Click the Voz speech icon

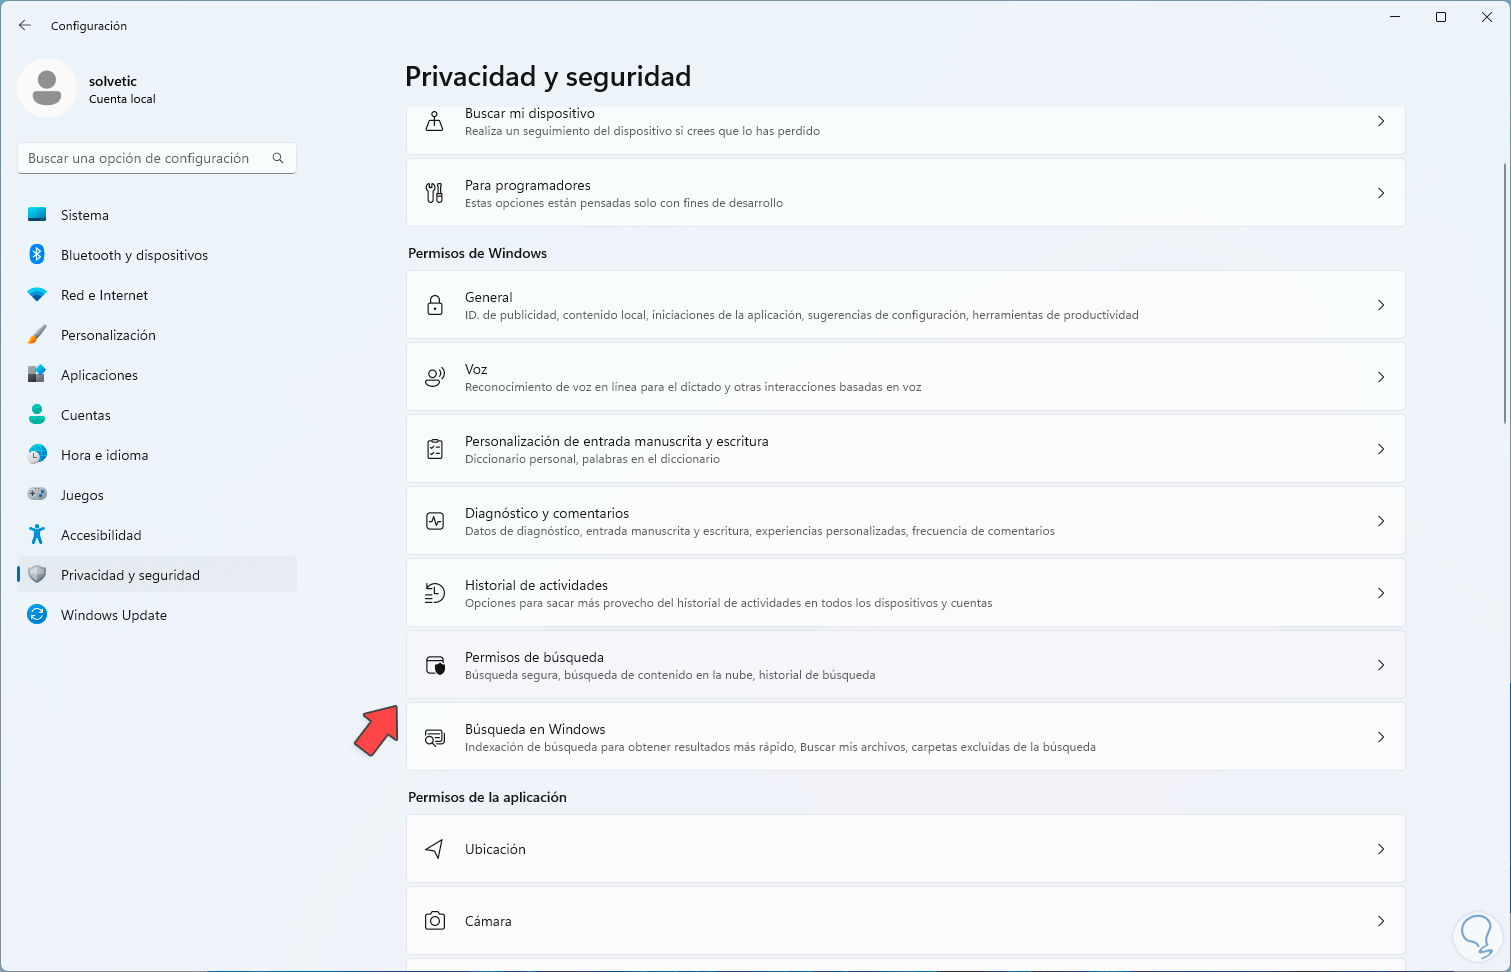pyautogui.click(x=435, y=377)
